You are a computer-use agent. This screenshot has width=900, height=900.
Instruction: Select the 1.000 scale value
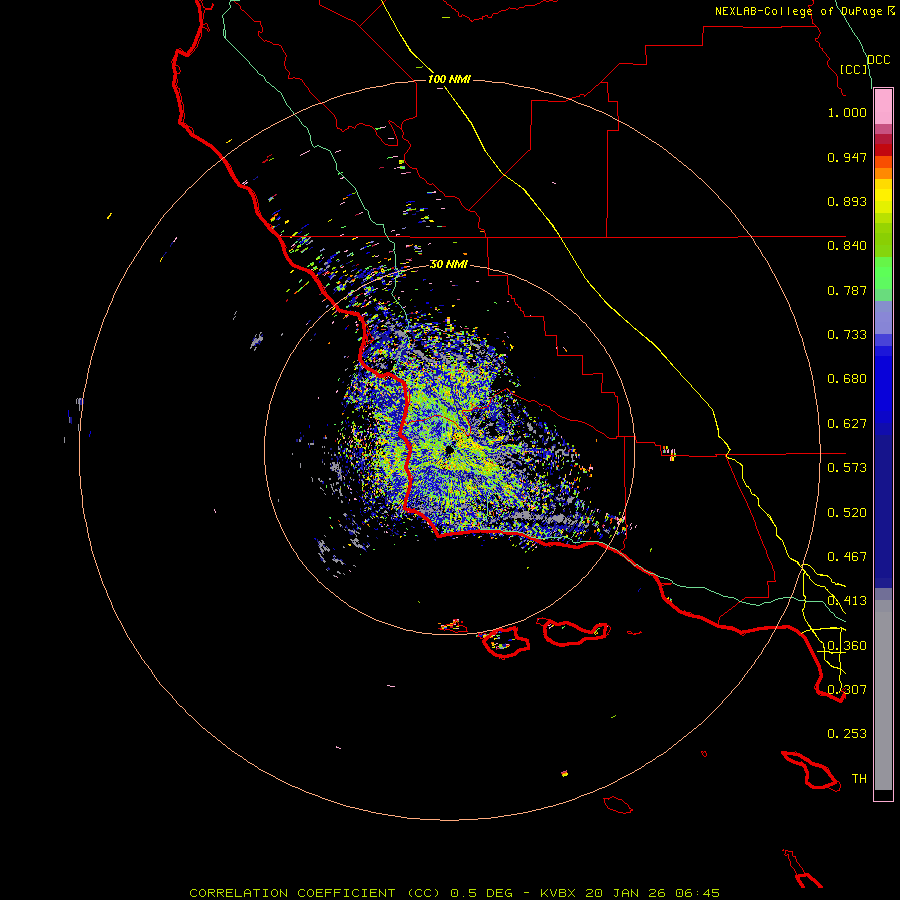coord(847,112)
